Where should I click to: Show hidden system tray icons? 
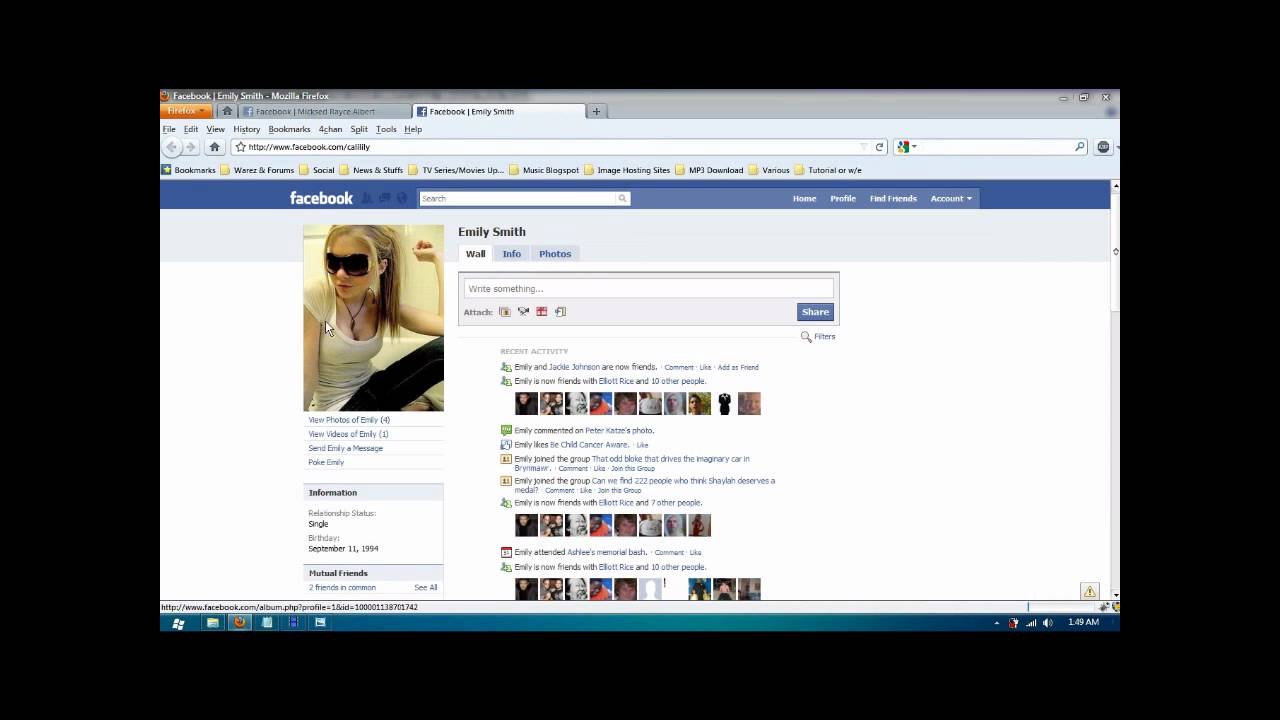[996, 623]
